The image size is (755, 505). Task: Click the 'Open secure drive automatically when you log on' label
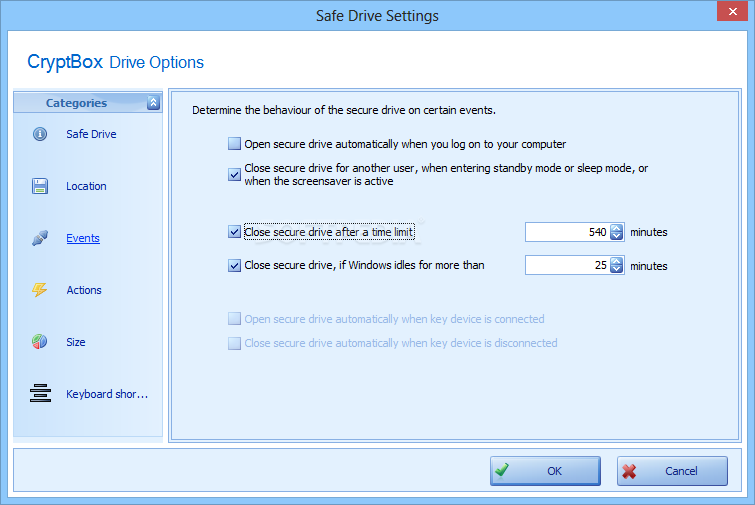(405, 144)
